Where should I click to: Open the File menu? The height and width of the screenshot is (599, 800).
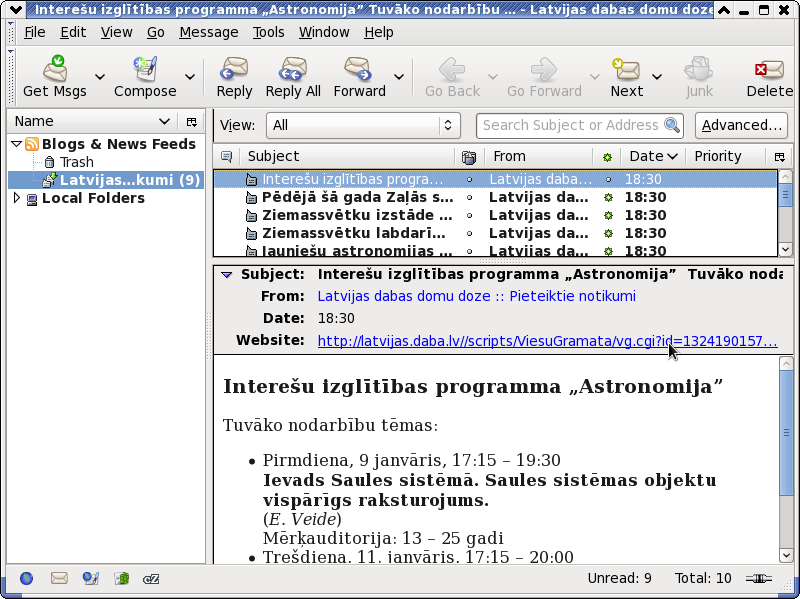click(35, 32)
